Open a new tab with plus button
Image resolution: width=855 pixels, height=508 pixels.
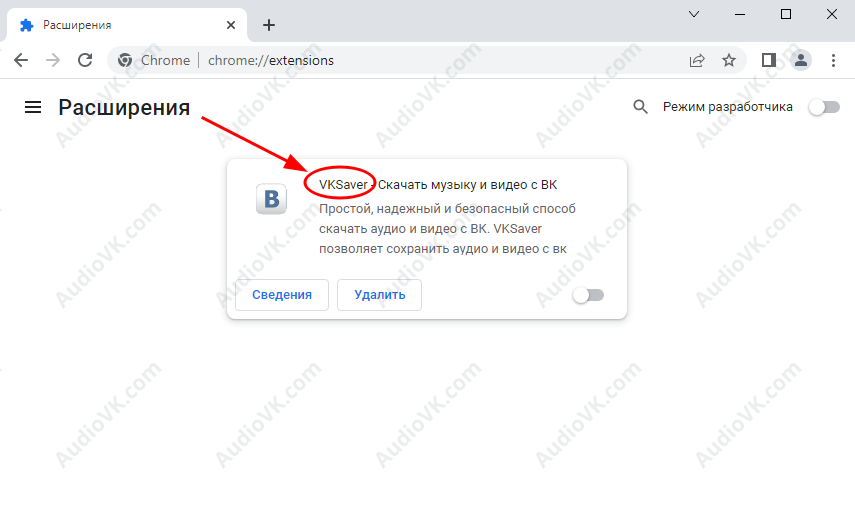coord(269,25)
